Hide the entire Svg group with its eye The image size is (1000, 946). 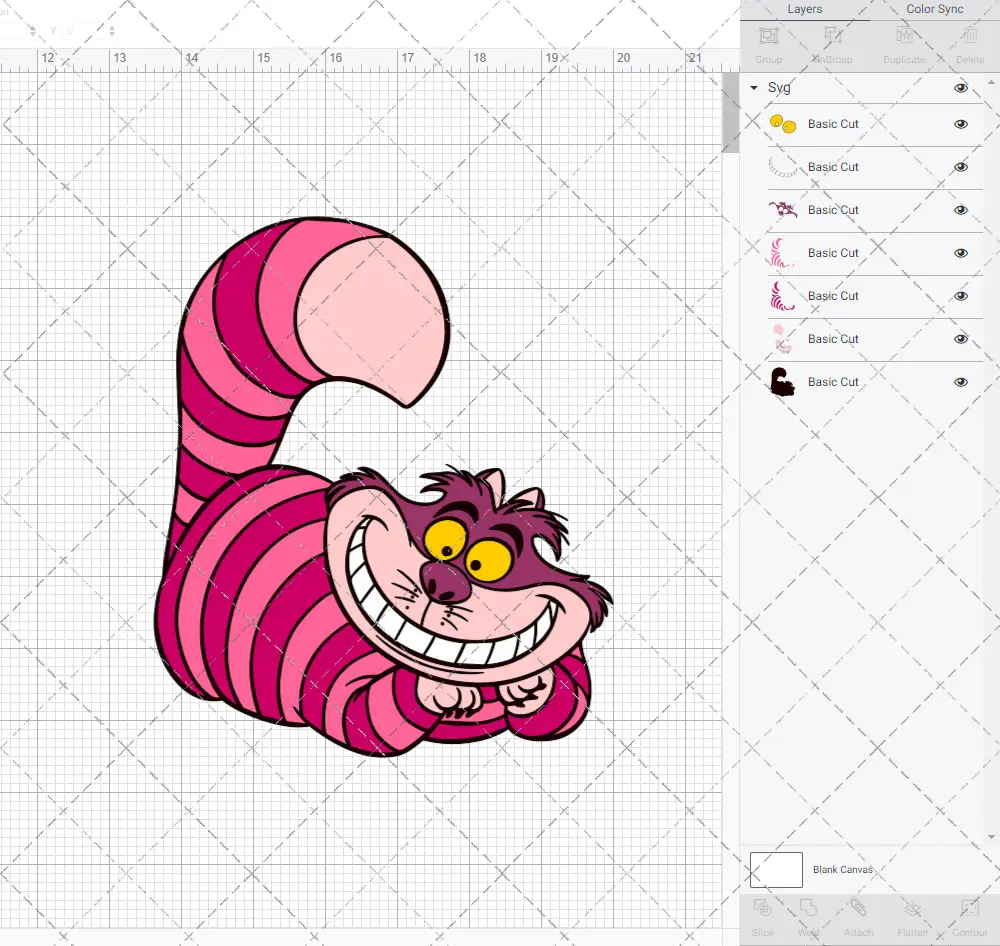coord(960,88)
